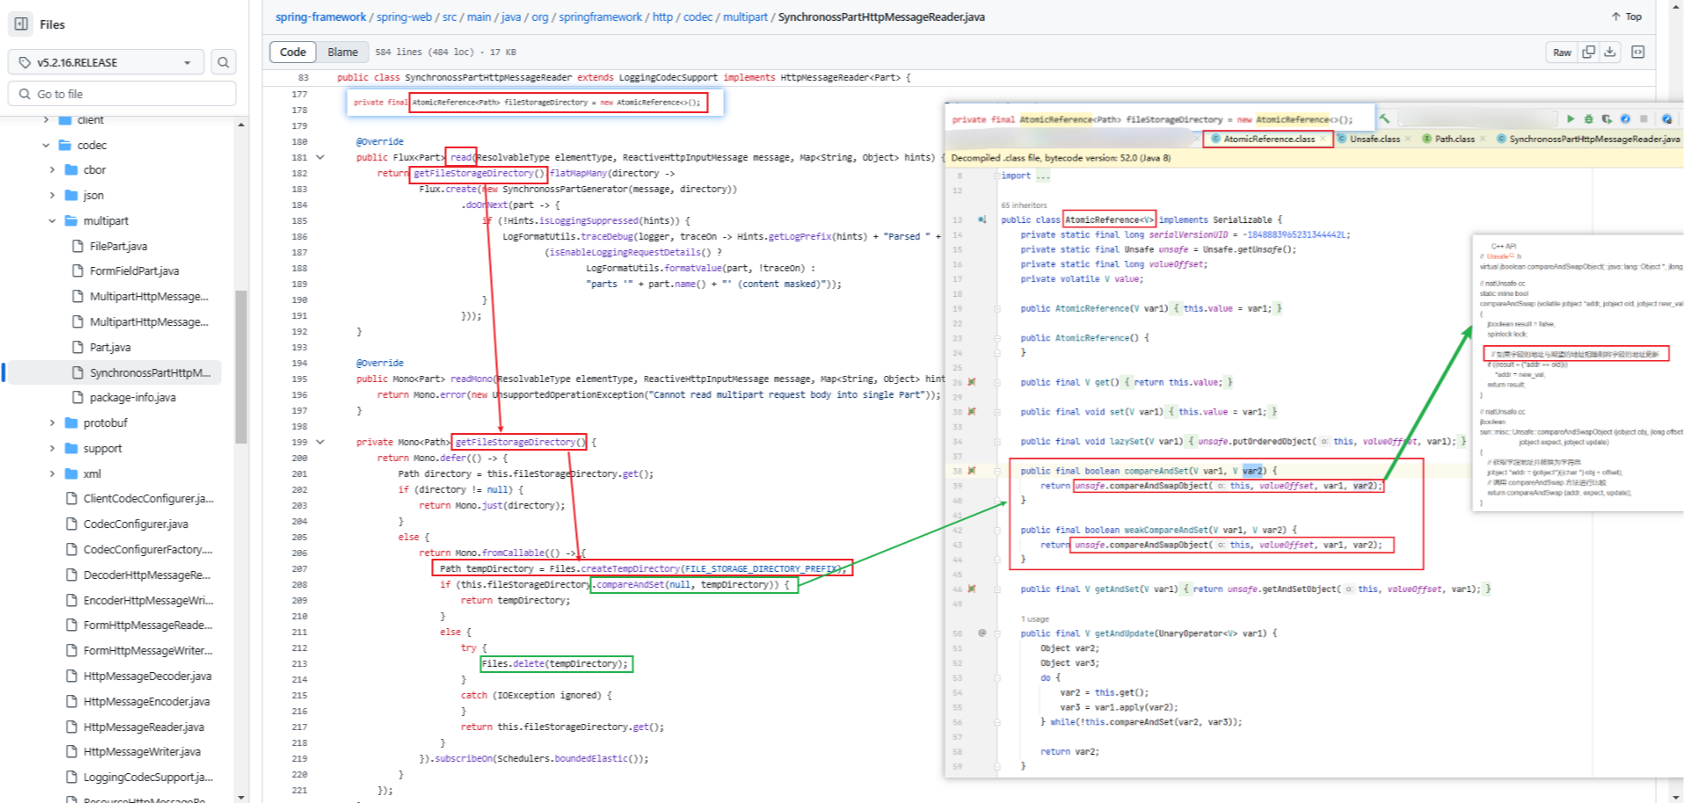Viewport: 1685px width, 804px height.
Task: Open ClientCodecConfigurer.java tree item
Action: [148, 499]
